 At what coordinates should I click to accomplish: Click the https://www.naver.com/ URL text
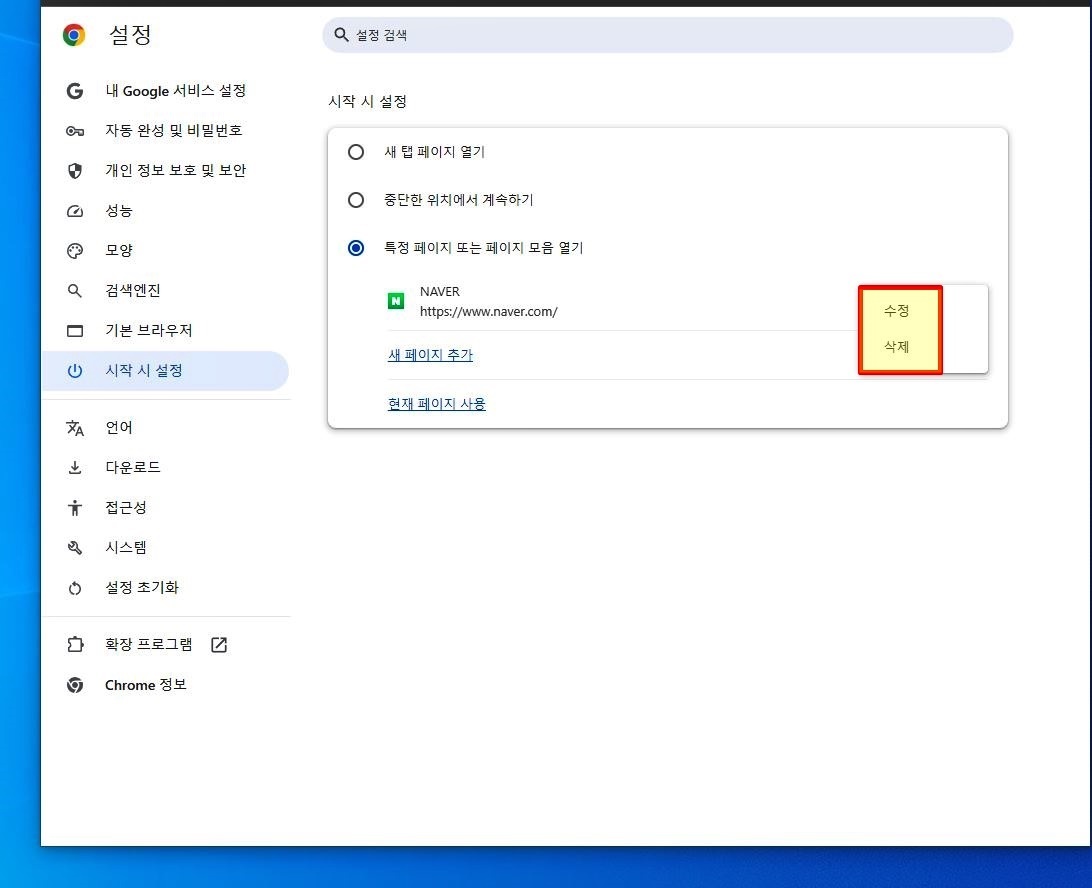click(x=488, y=312)
